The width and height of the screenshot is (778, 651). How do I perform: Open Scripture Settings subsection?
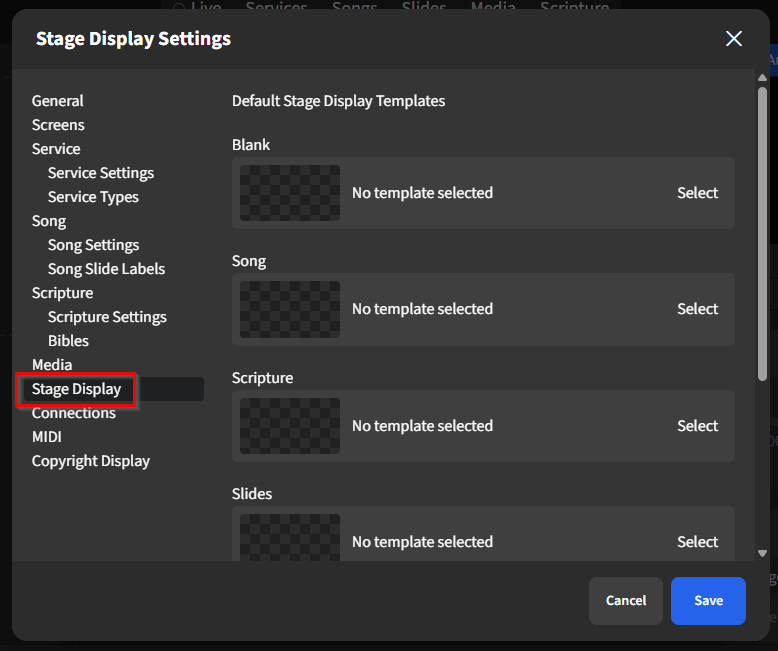click(x=107, y=317)
